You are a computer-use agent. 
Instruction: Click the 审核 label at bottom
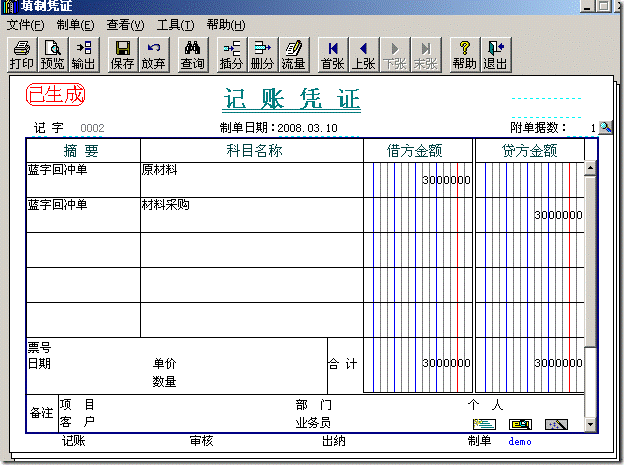point(201,441)
